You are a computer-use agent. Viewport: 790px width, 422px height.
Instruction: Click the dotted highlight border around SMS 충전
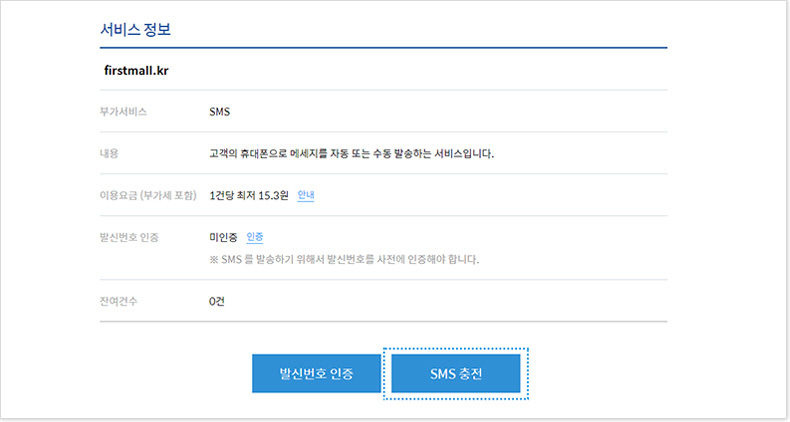click(x=455, y=348)
